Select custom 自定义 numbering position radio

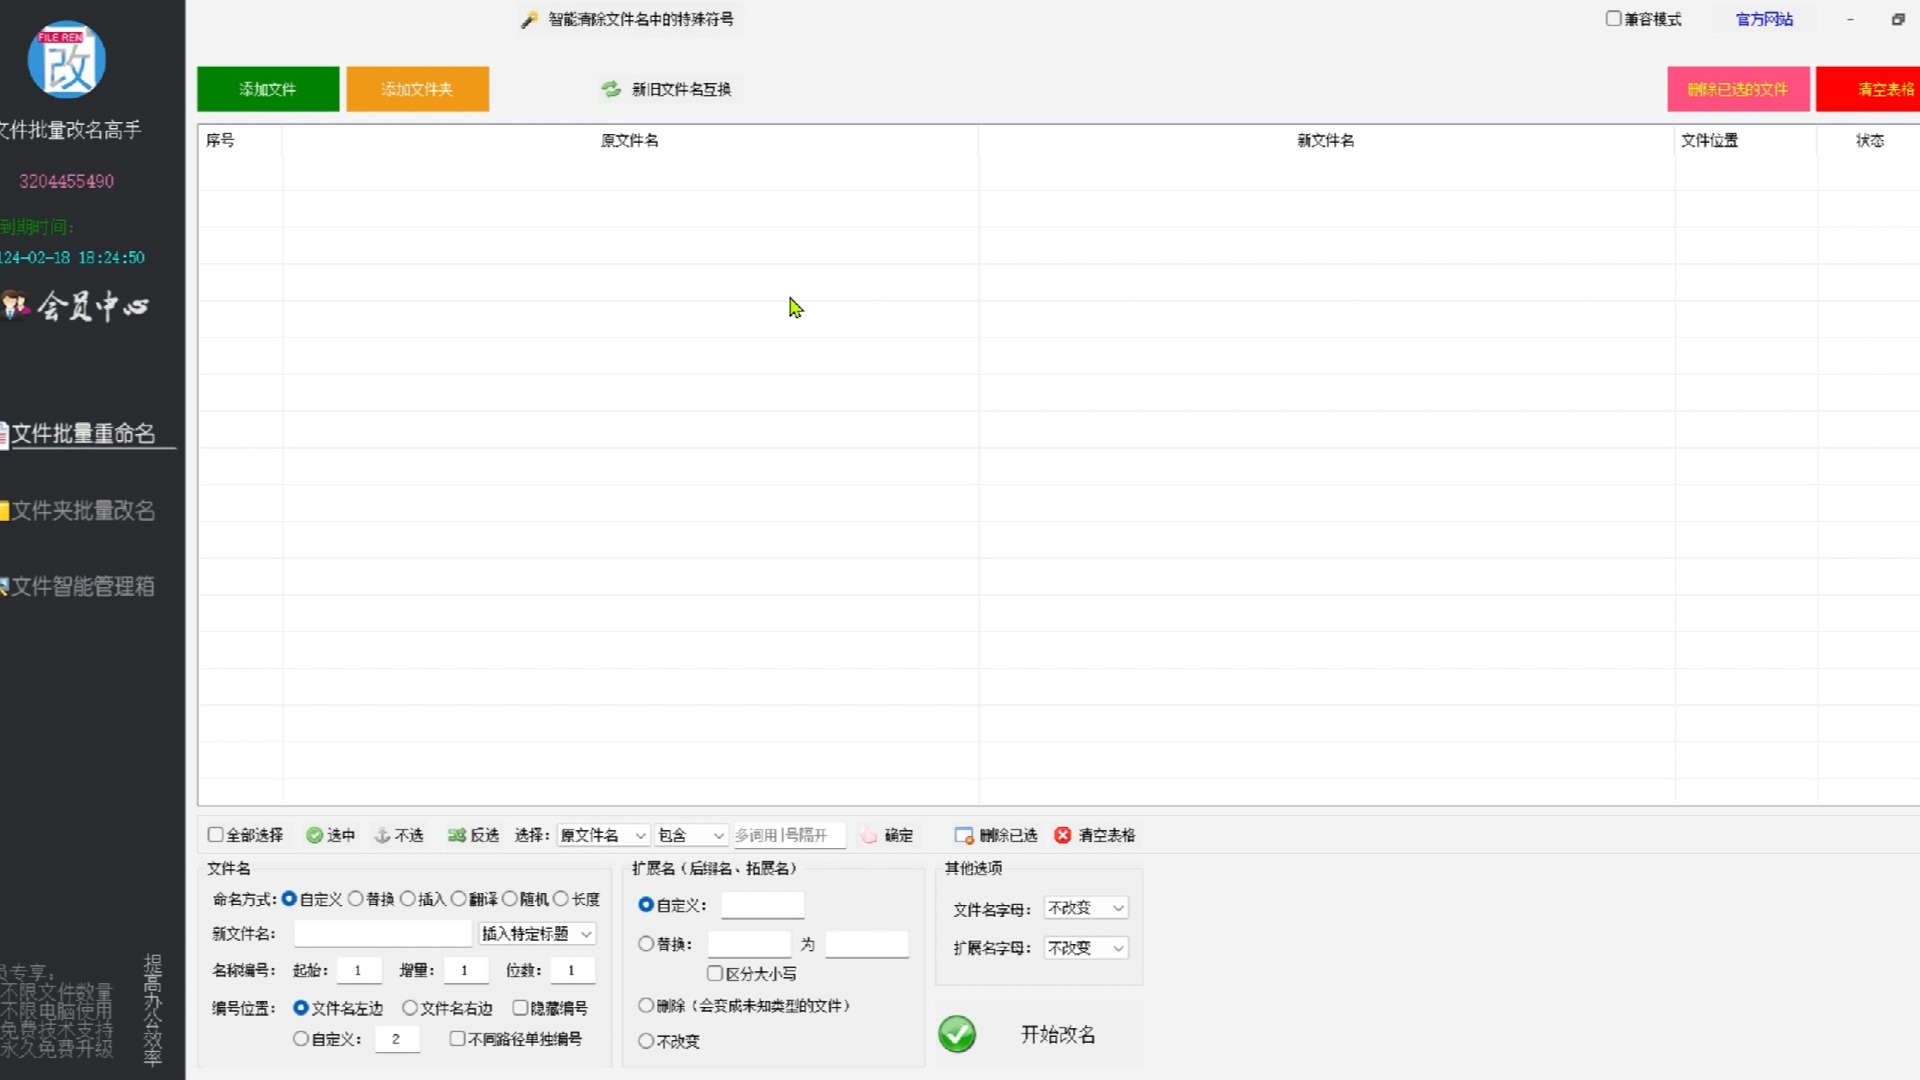[x=300, y=1039]
